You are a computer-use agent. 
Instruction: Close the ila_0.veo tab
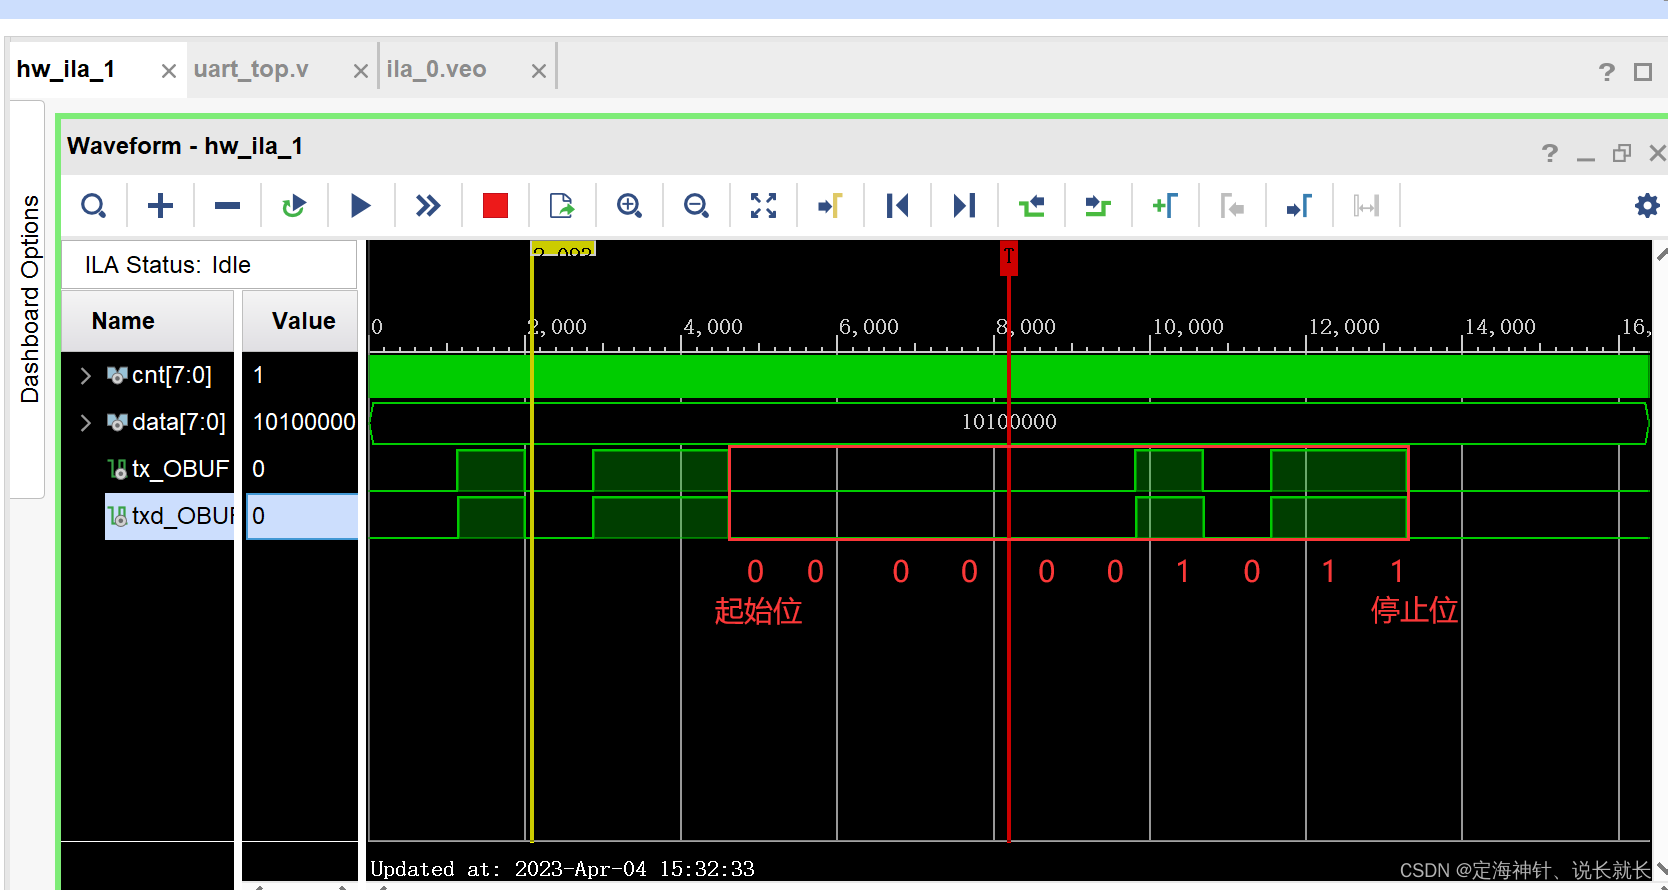539,71
